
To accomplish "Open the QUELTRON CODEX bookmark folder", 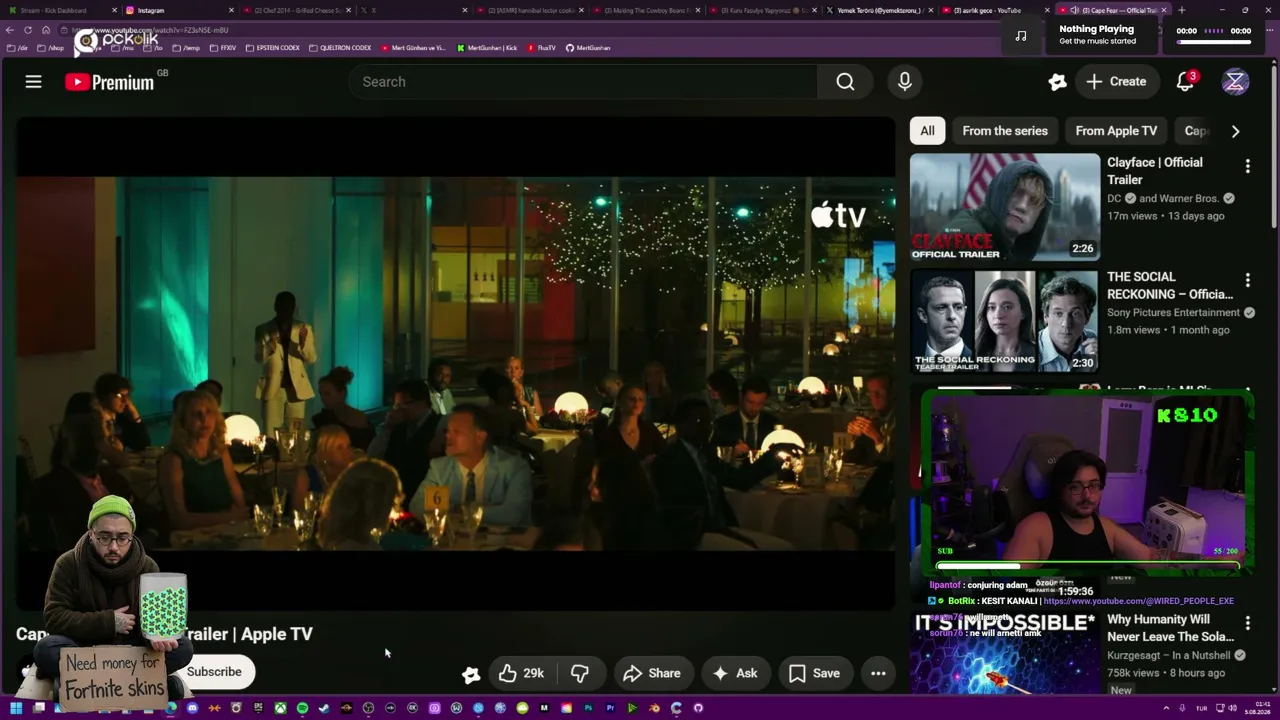I will pyautogui.click(x=340, y=48).
